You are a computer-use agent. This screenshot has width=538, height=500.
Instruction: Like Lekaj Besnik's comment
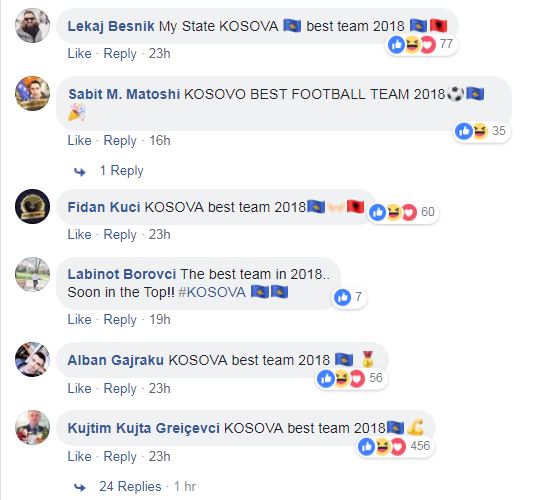pyautogui.click(x=80, y=54)
